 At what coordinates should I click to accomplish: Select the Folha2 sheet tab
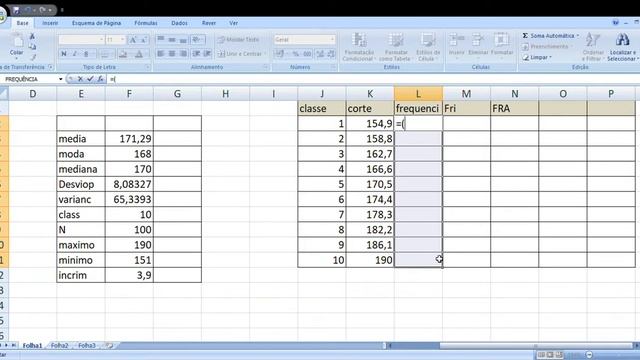click(60, 346)
